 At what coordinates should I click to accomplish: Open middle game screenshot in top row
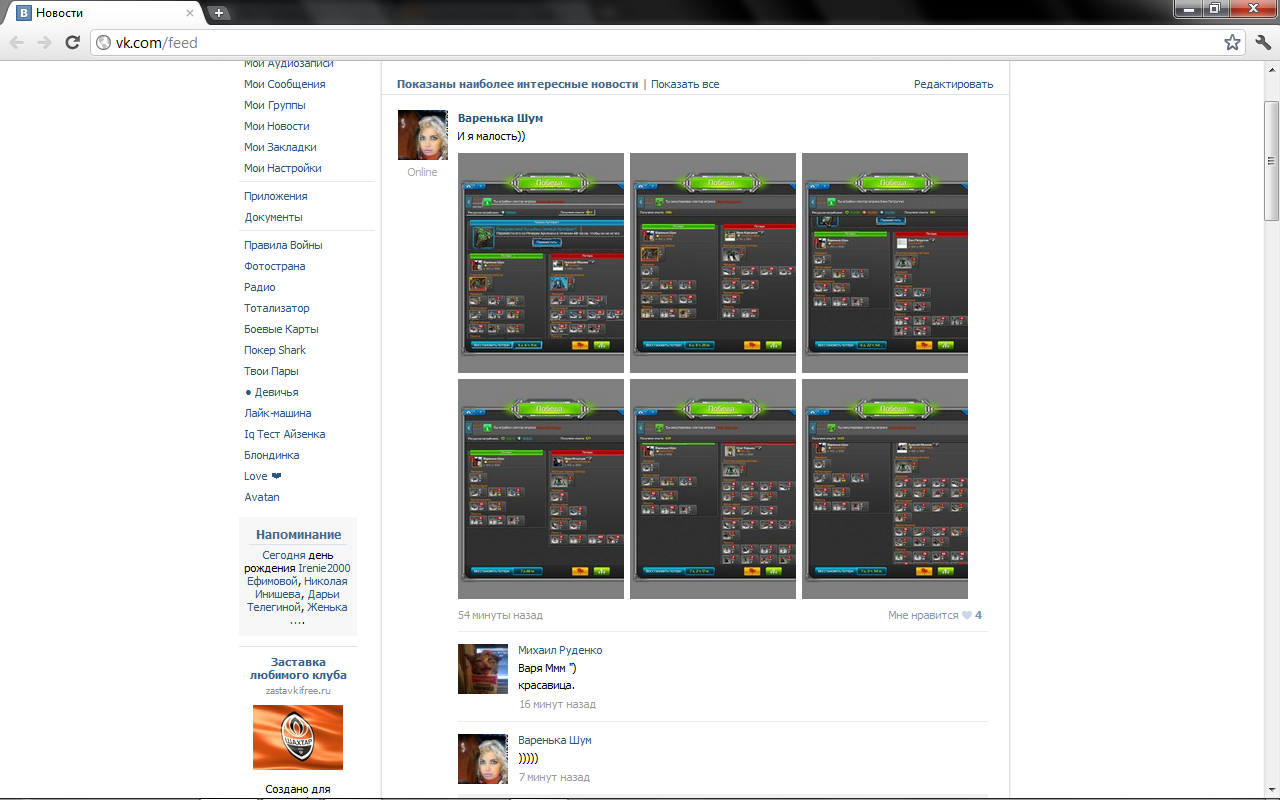point(713,263)
